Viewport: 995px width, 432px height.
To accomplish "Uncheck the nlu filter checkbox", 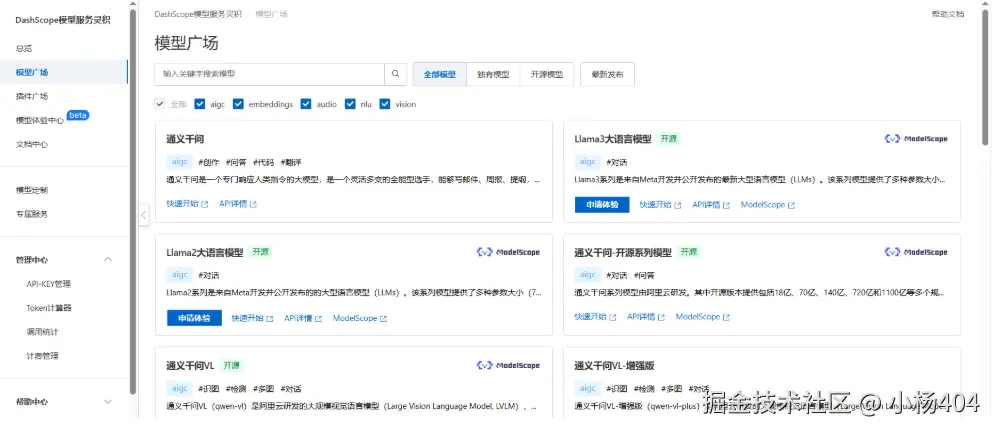I will coord(350,104).
